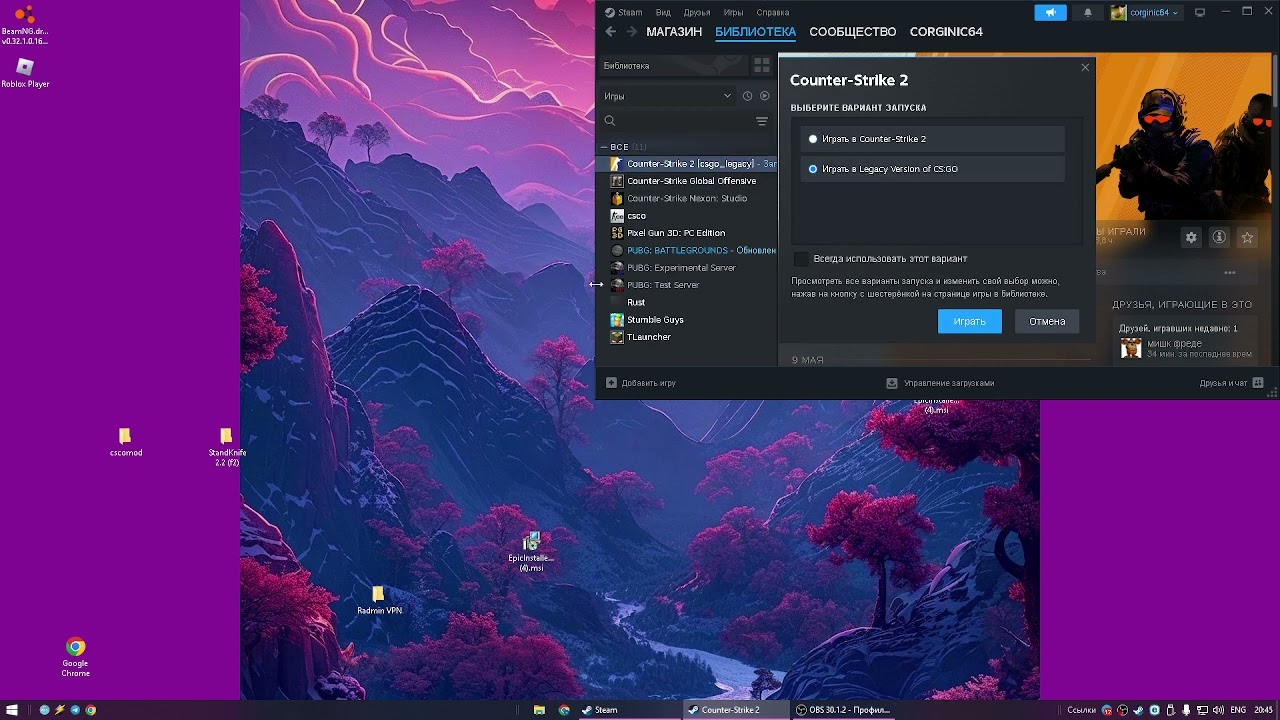Select TLauncher in library list
The image size is (1280, 720).
[x=688, y=337]
